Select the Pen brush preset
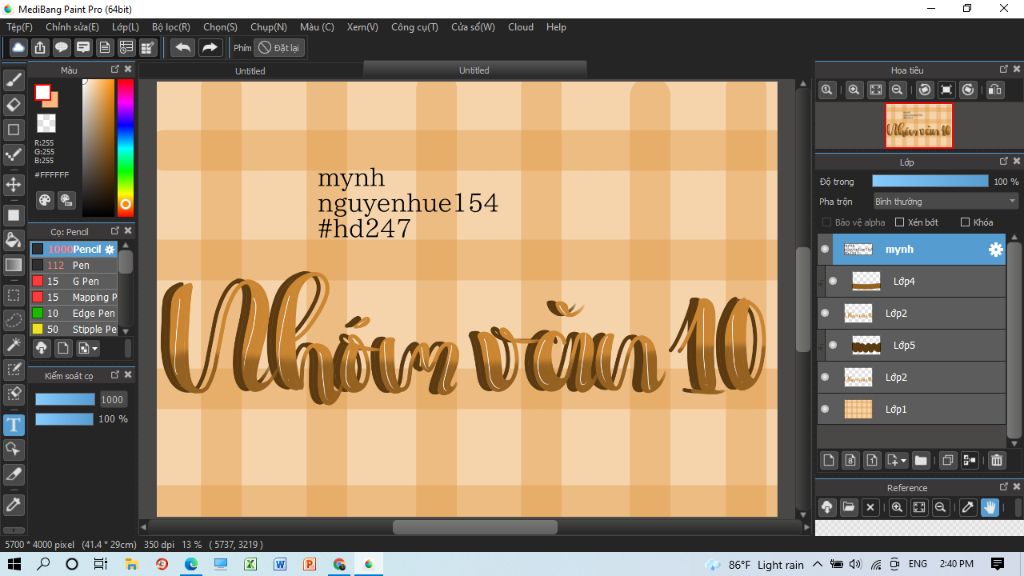 [74, 265]
